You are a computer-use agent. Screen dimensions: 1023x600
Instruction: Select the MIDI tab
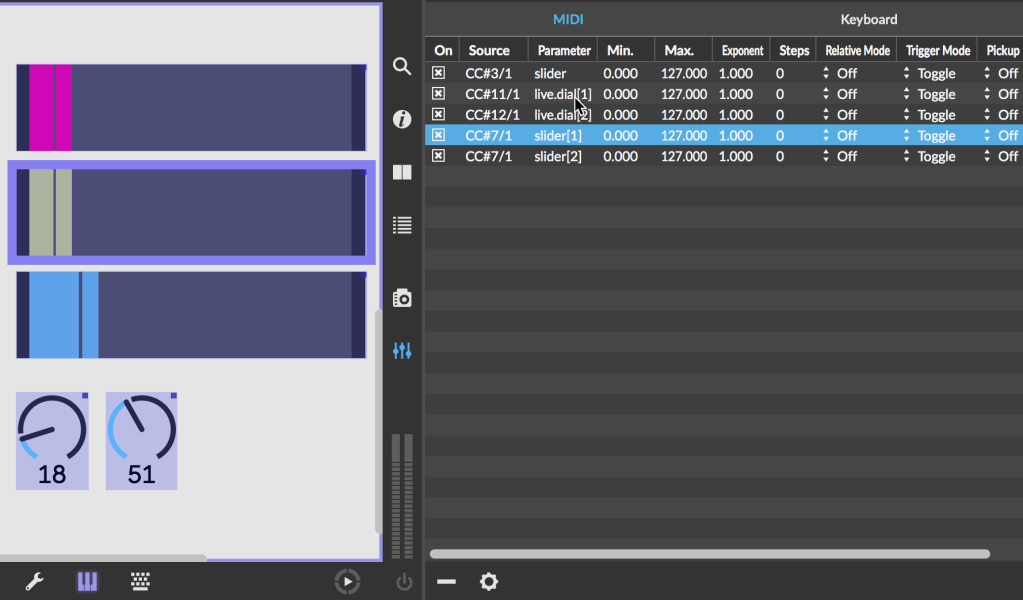click(x=568, y=19)
